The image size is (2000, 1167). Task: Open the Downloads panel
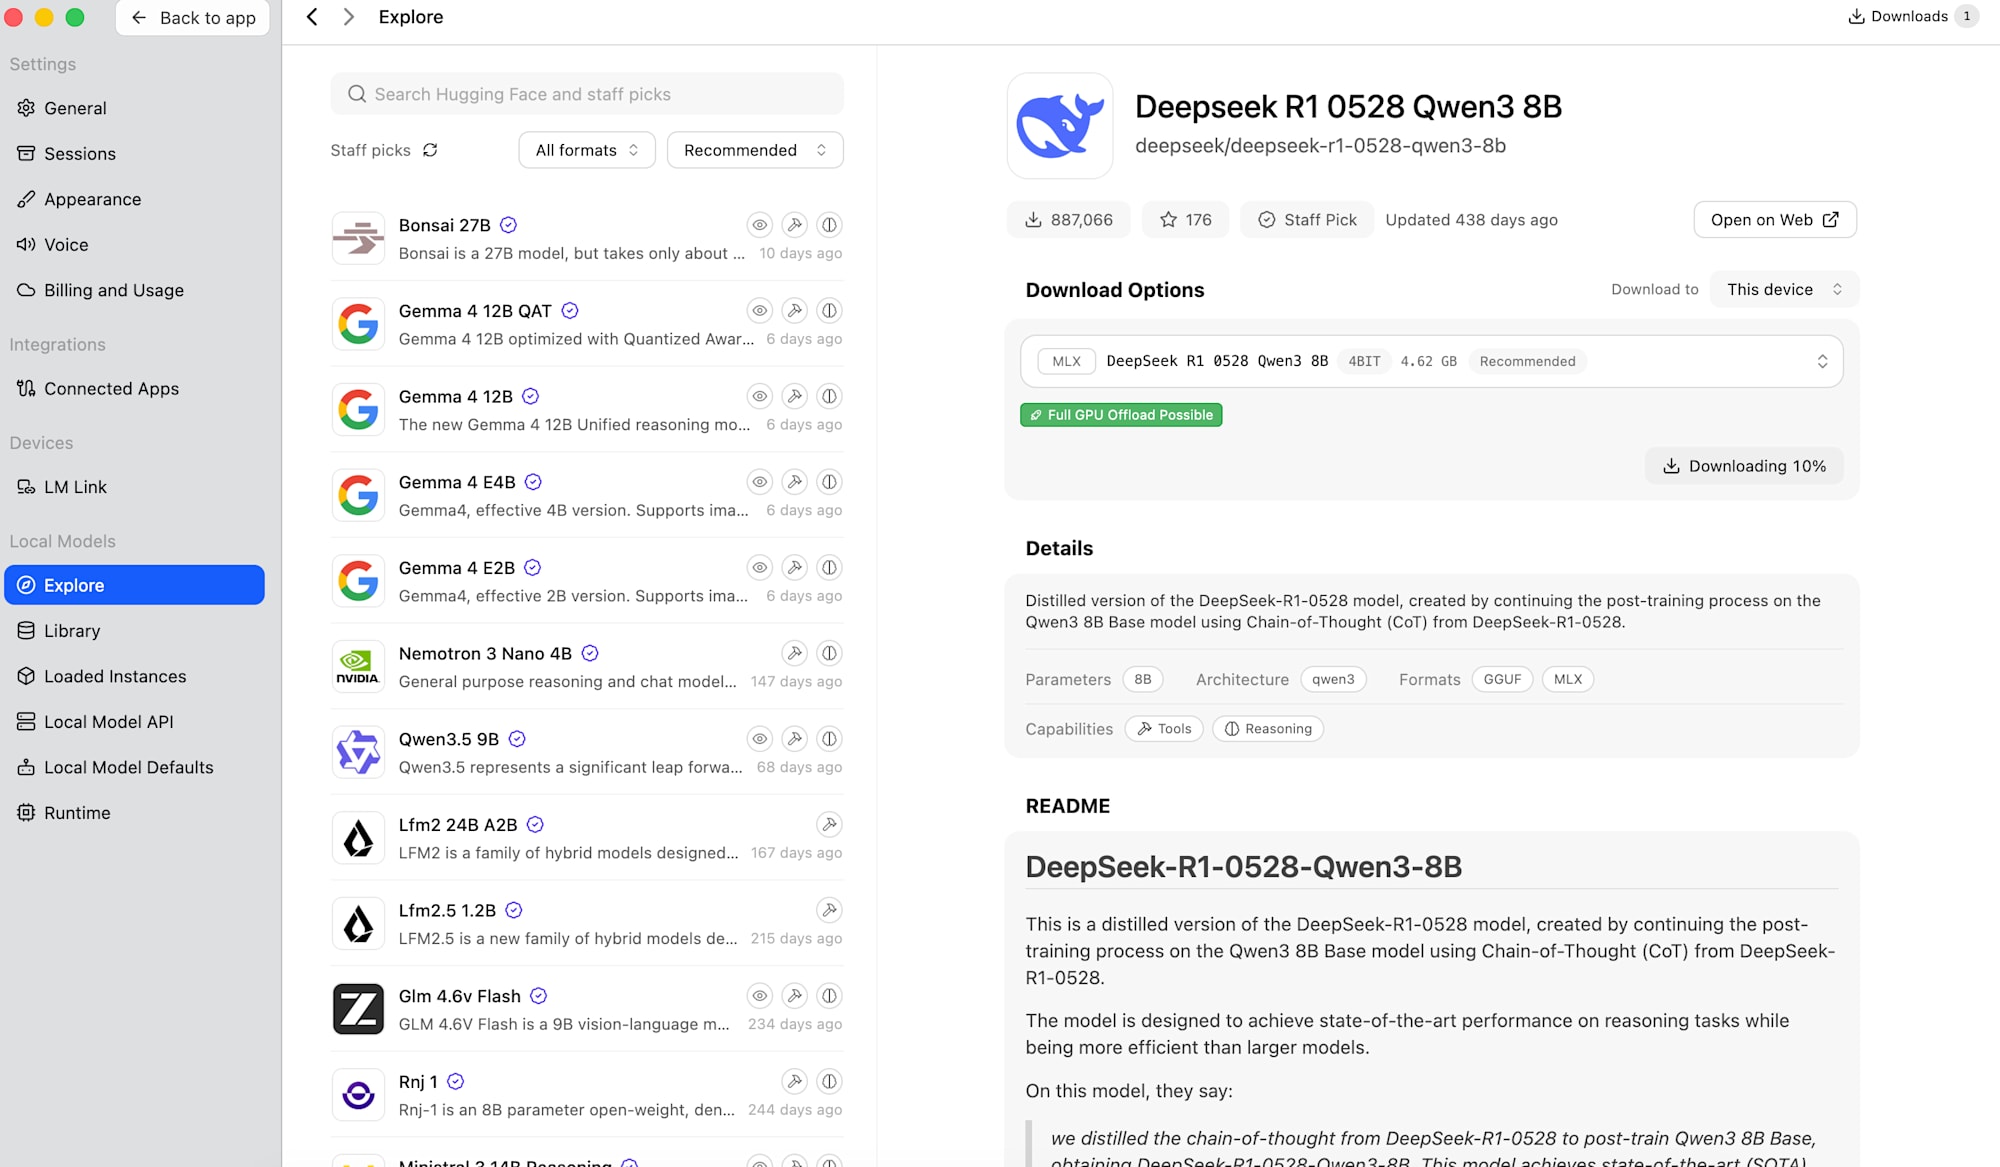1912,16
